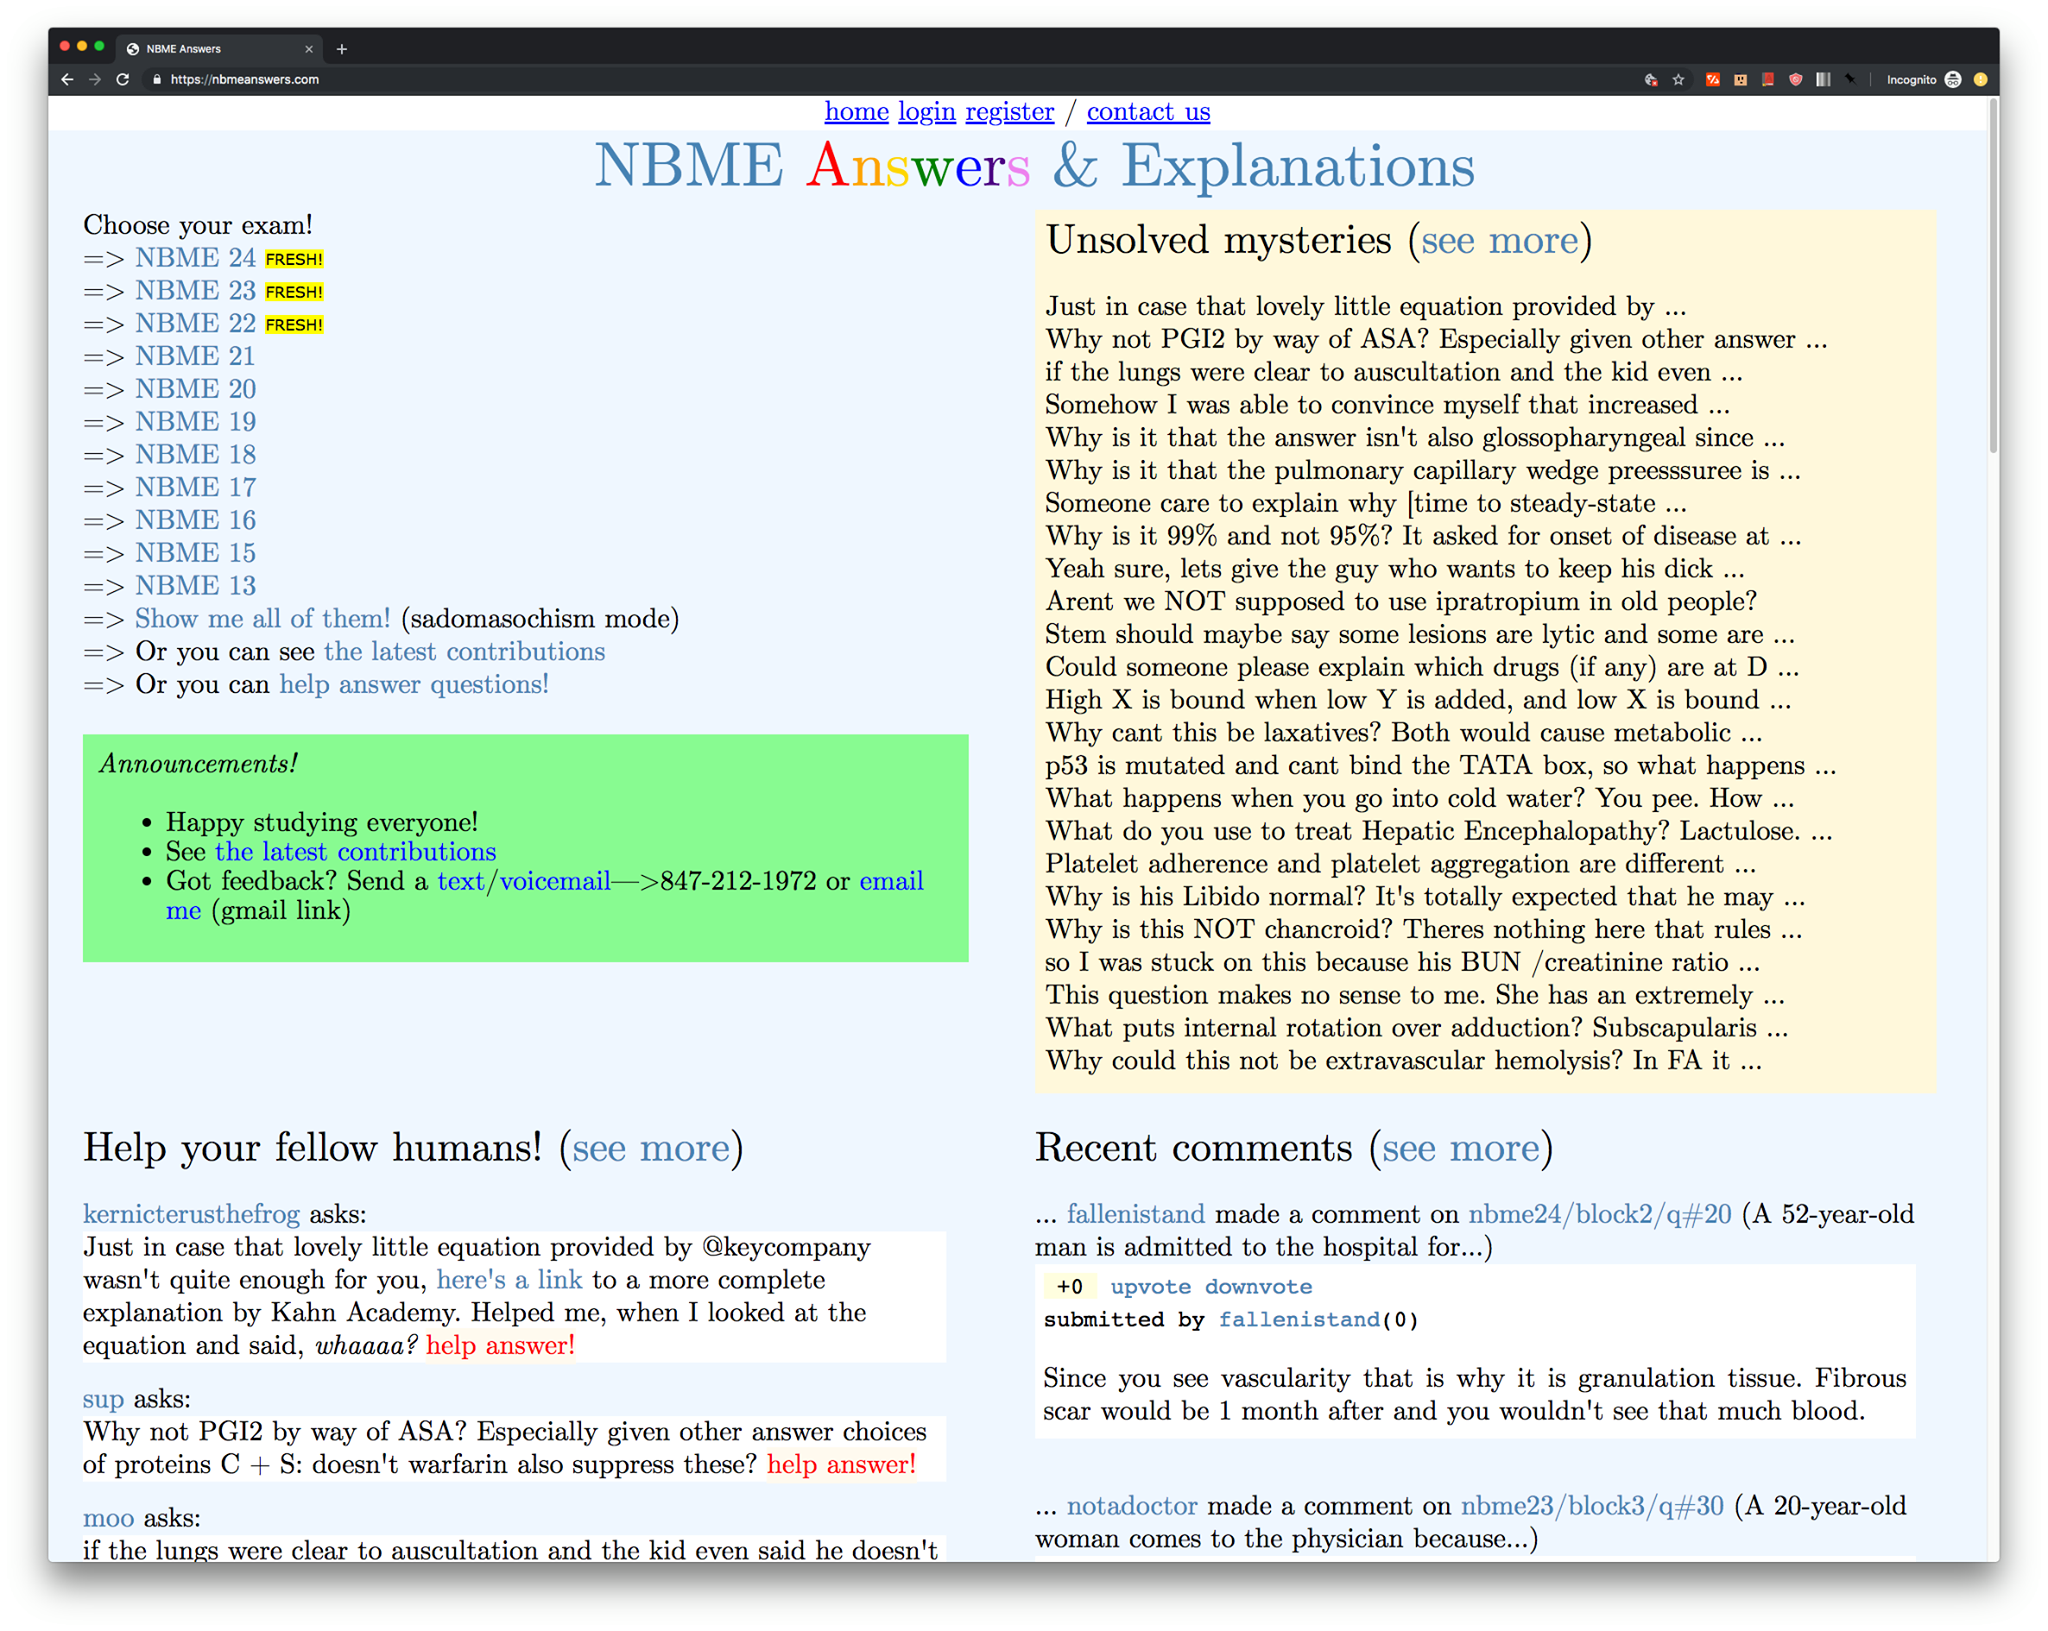
Task: Upvote fallenistand's comment
Action: click(x=1150, y=1287)
